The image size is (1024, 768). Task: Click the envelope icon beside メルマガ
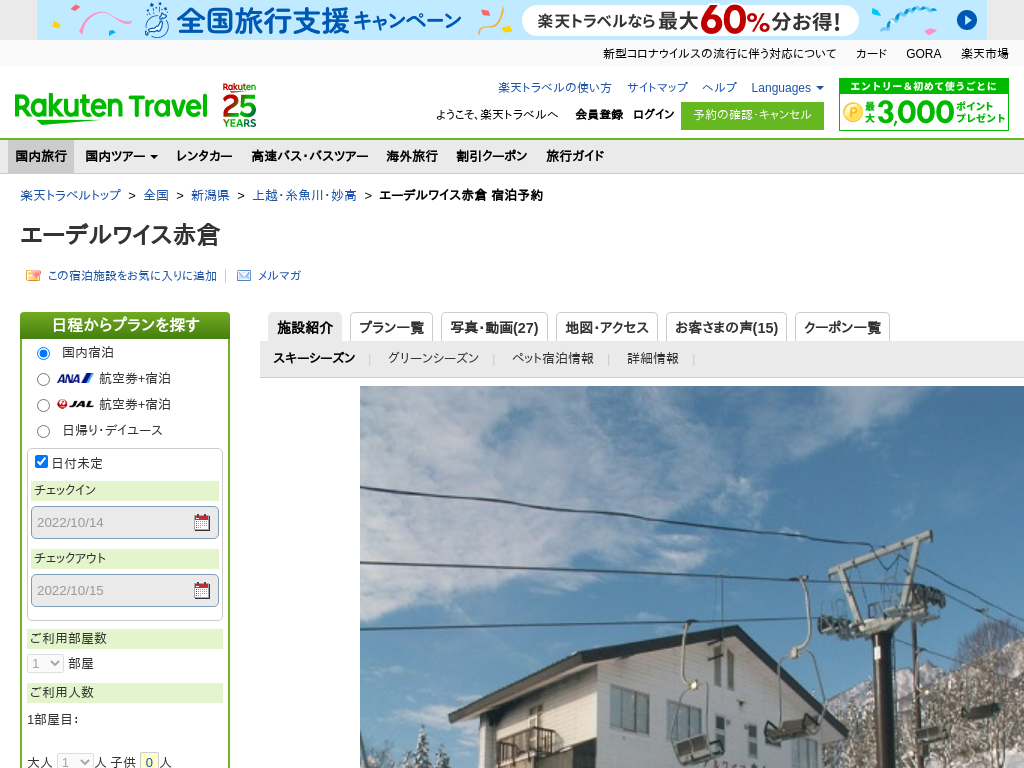click(x=244, y=276)
